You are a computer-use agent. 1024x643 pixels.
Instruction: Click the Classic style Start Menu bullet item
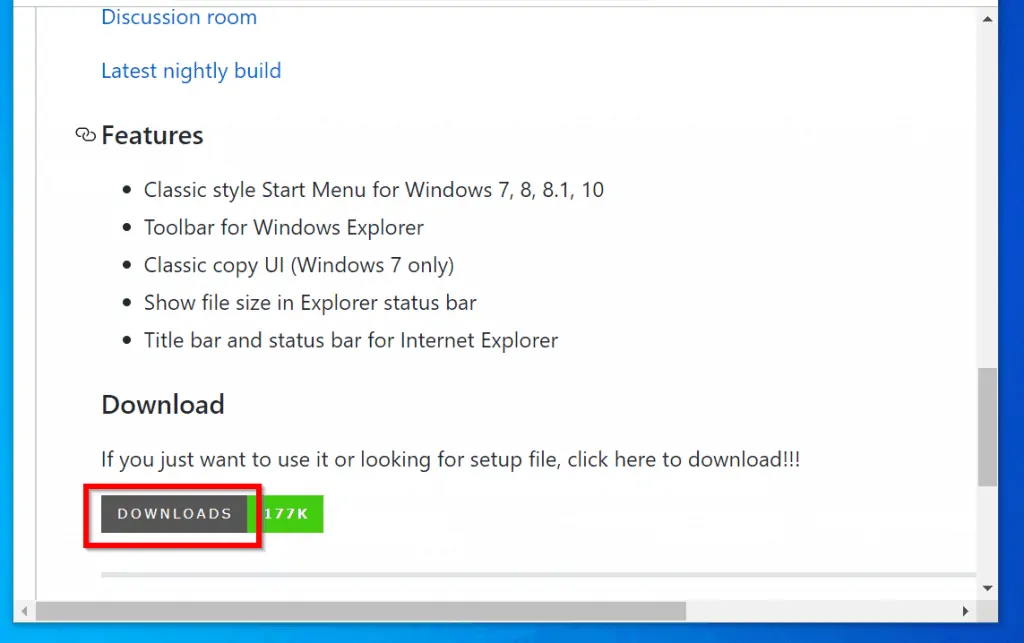[373, 189]
